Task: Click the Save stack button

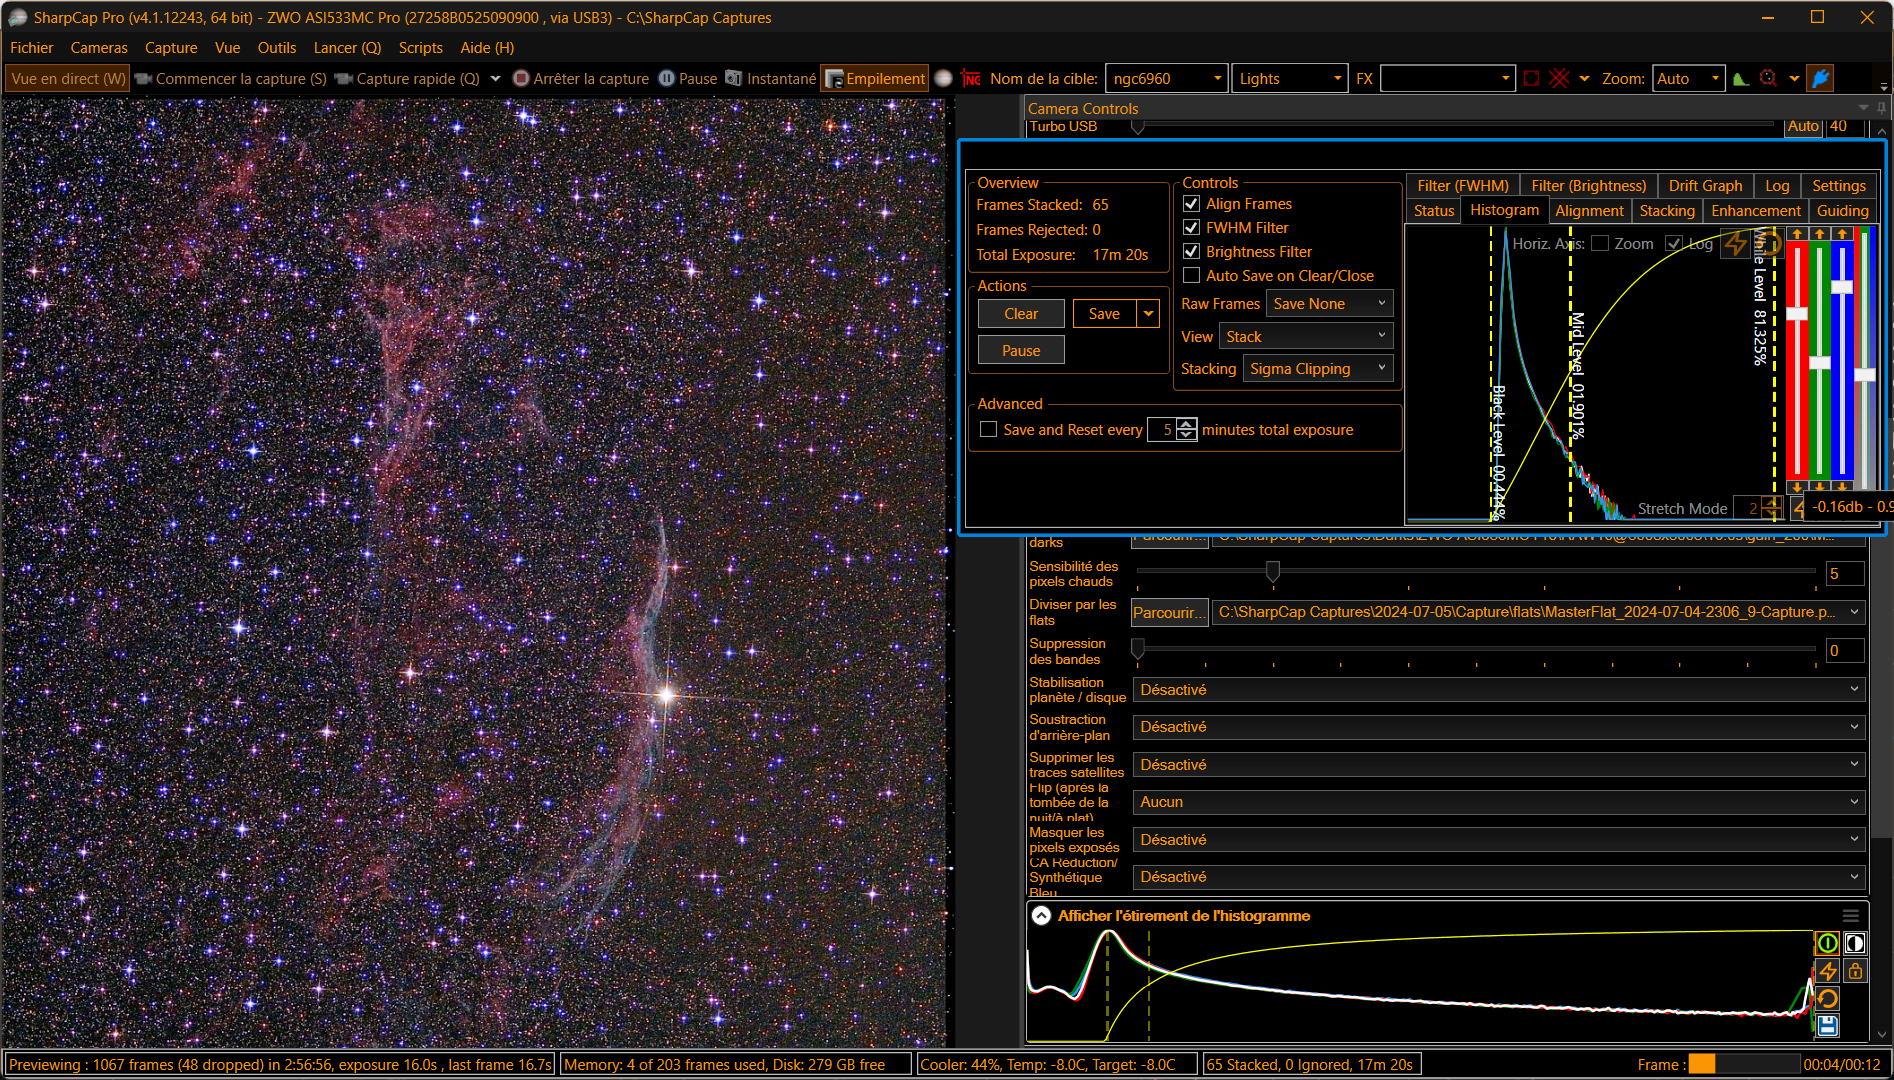Action: click(x=1104, y=313)
